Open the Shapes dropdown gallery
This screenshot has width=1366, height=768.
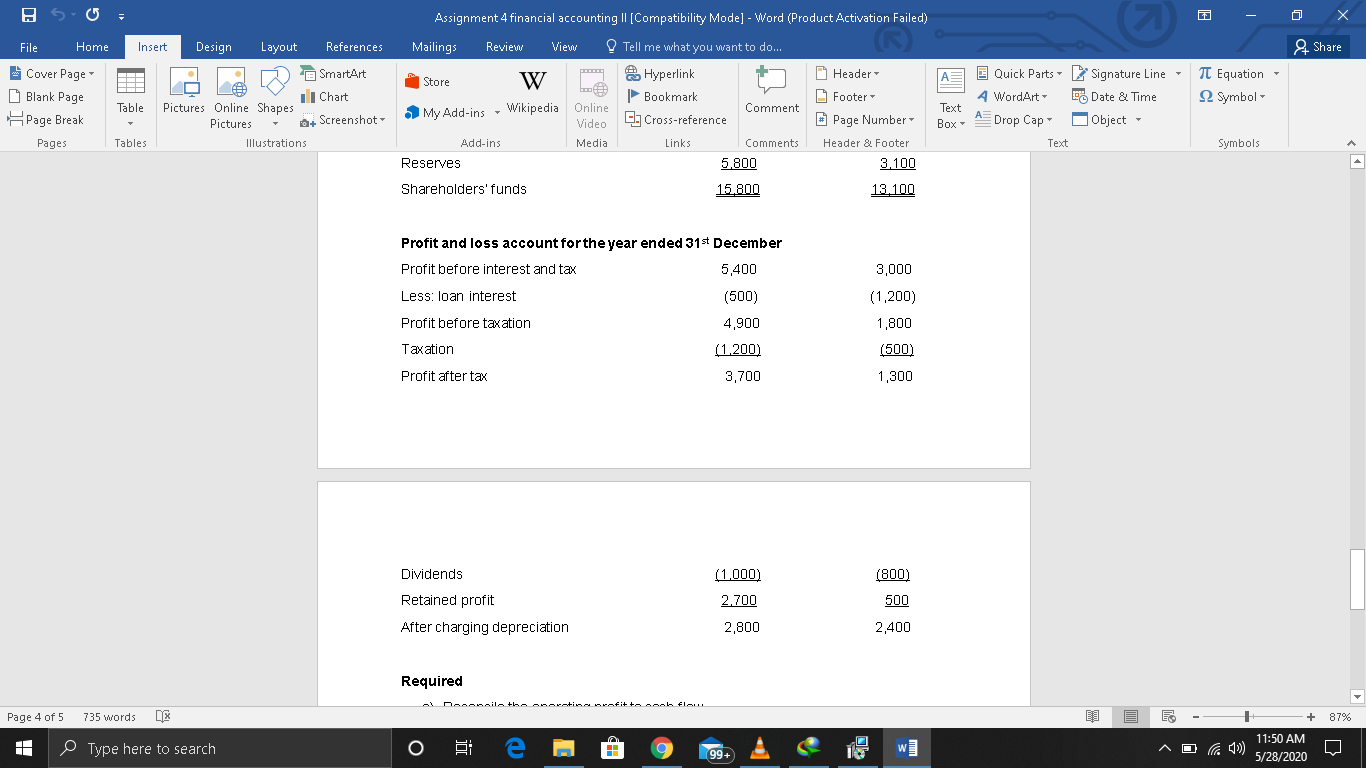(273, 96)
